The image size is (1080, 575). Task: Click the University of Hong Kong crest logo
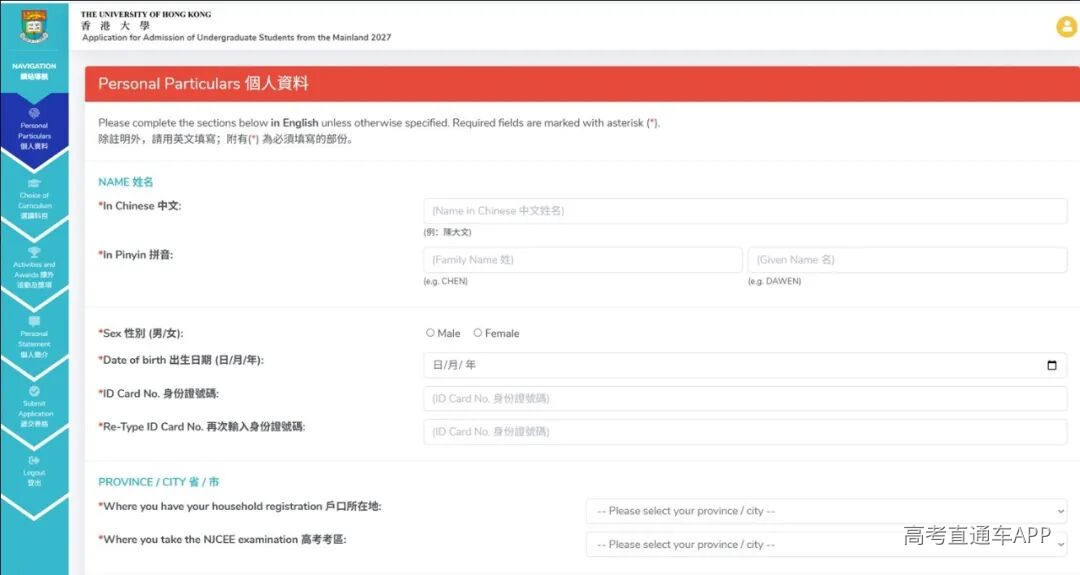[34, 26]
